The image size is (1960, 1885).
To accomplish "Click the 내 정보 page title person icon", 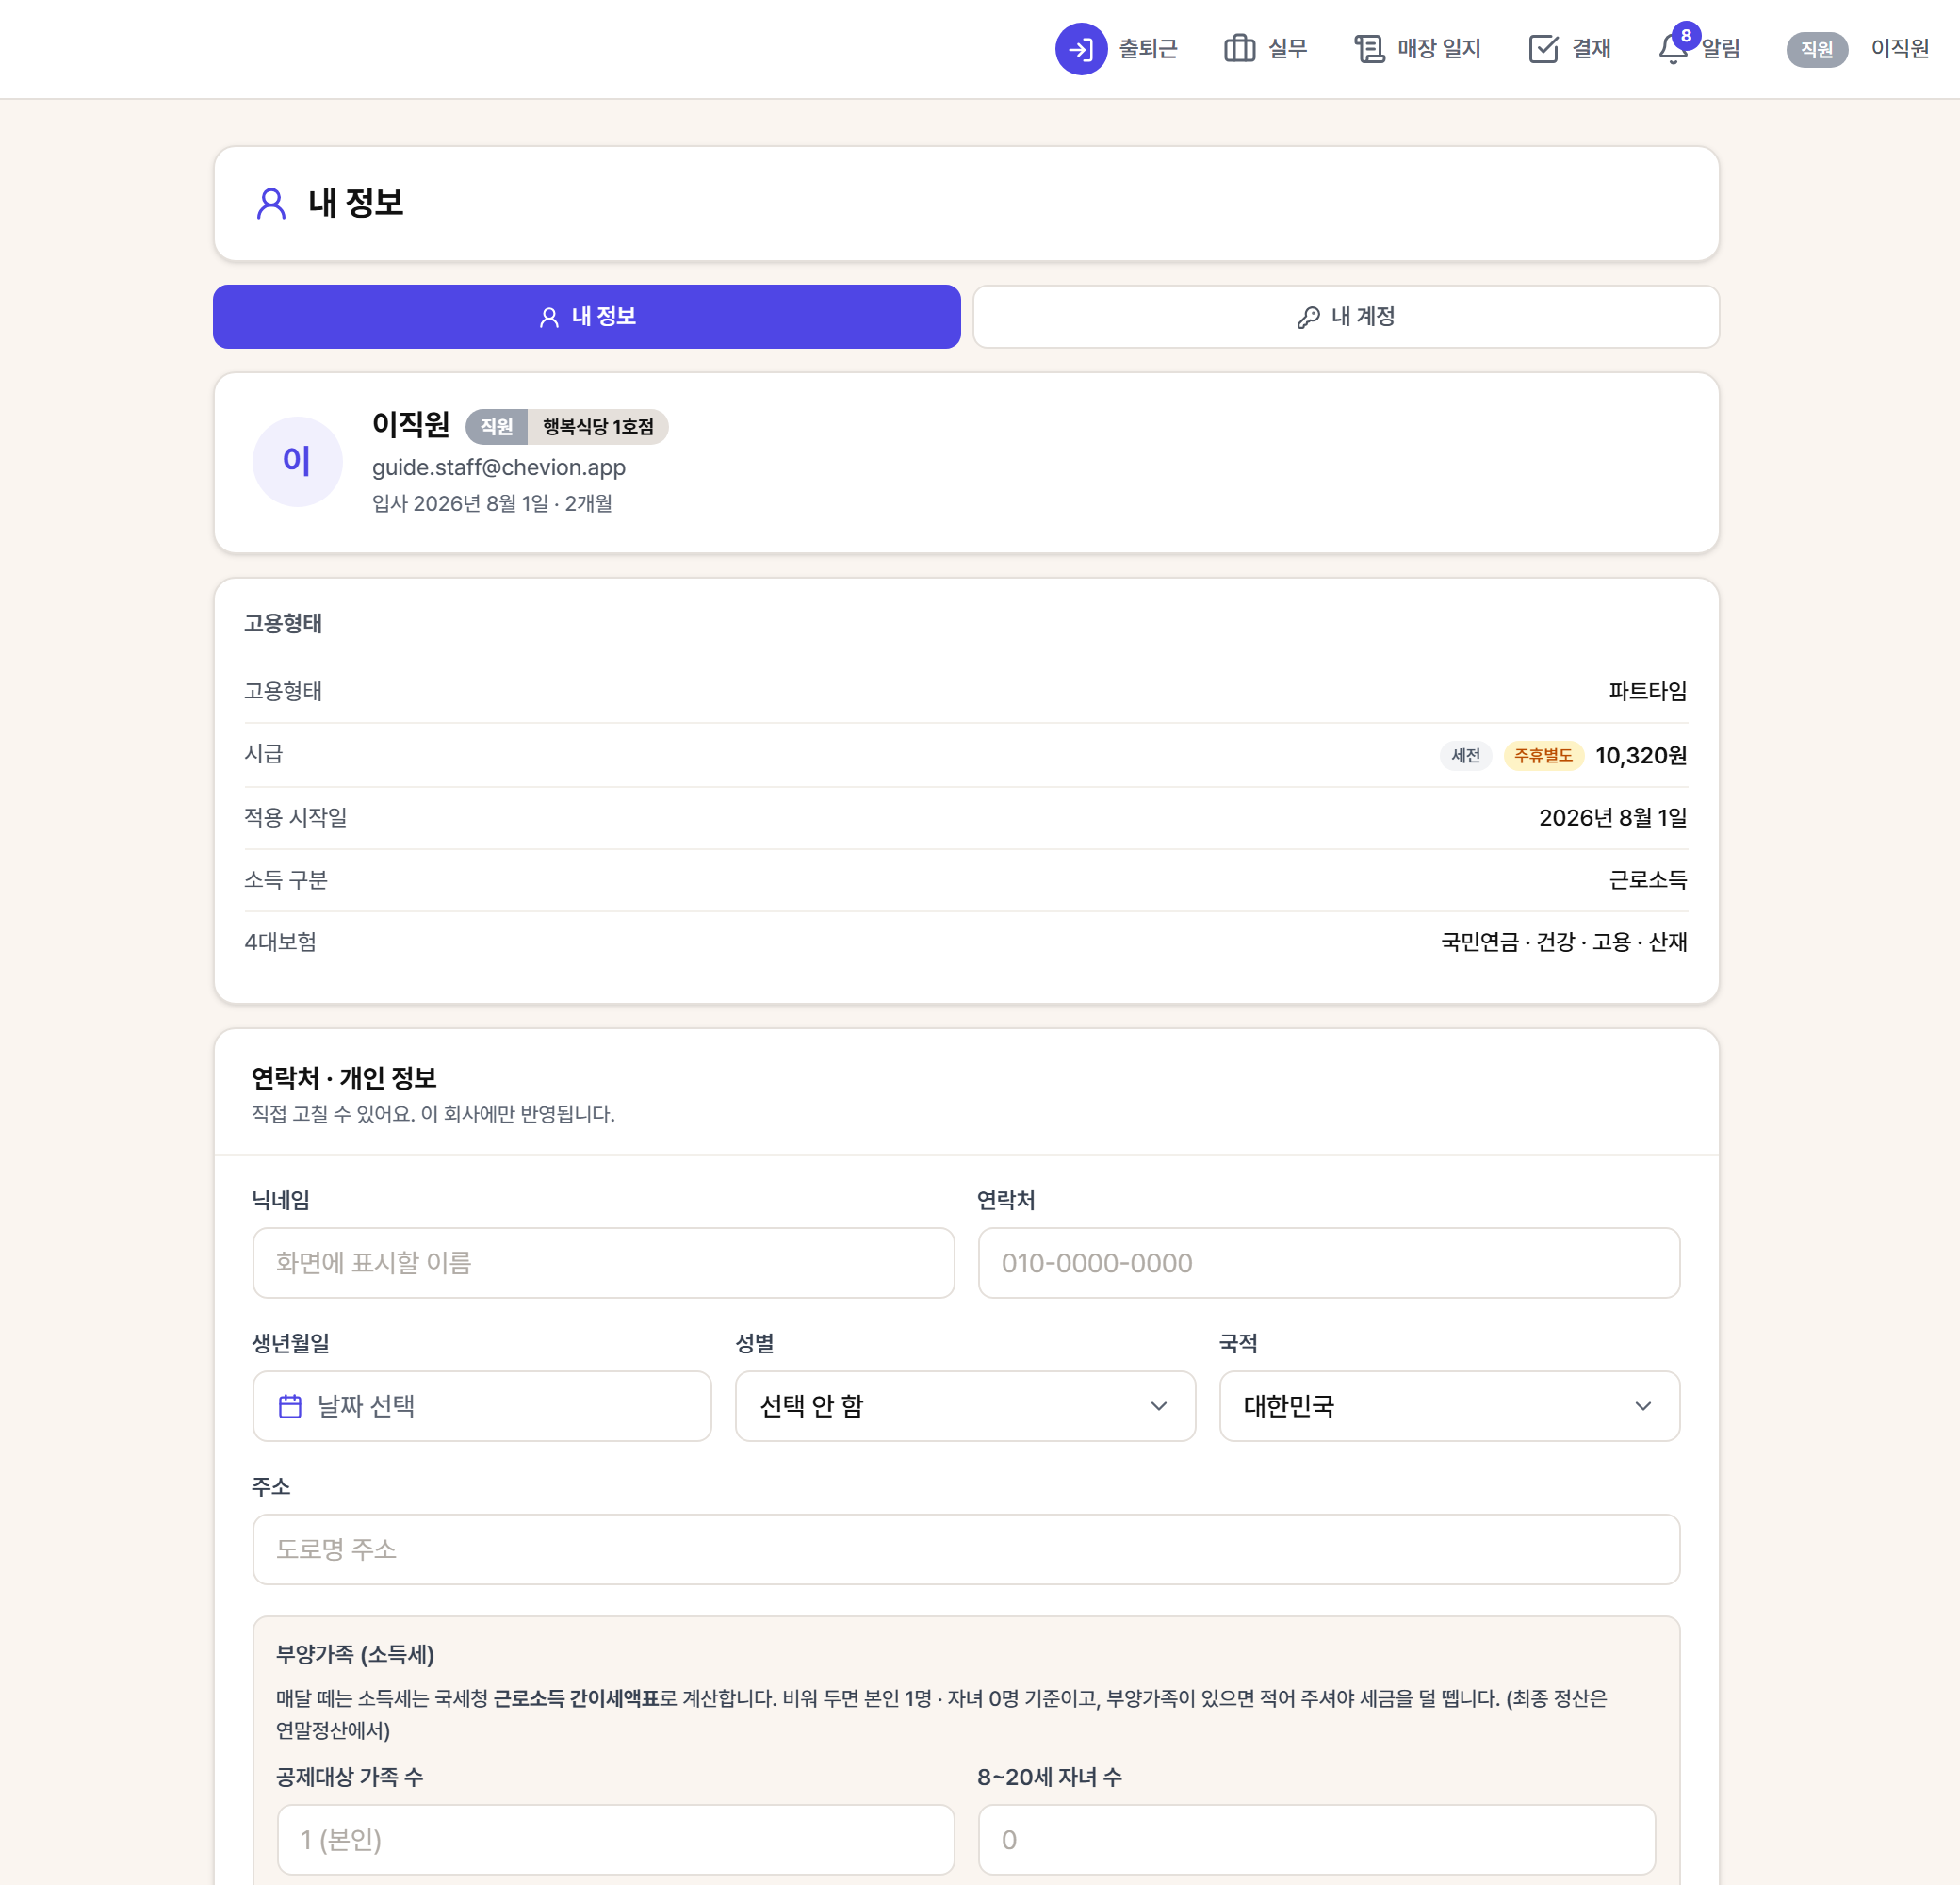I will [x=271, y=203].
